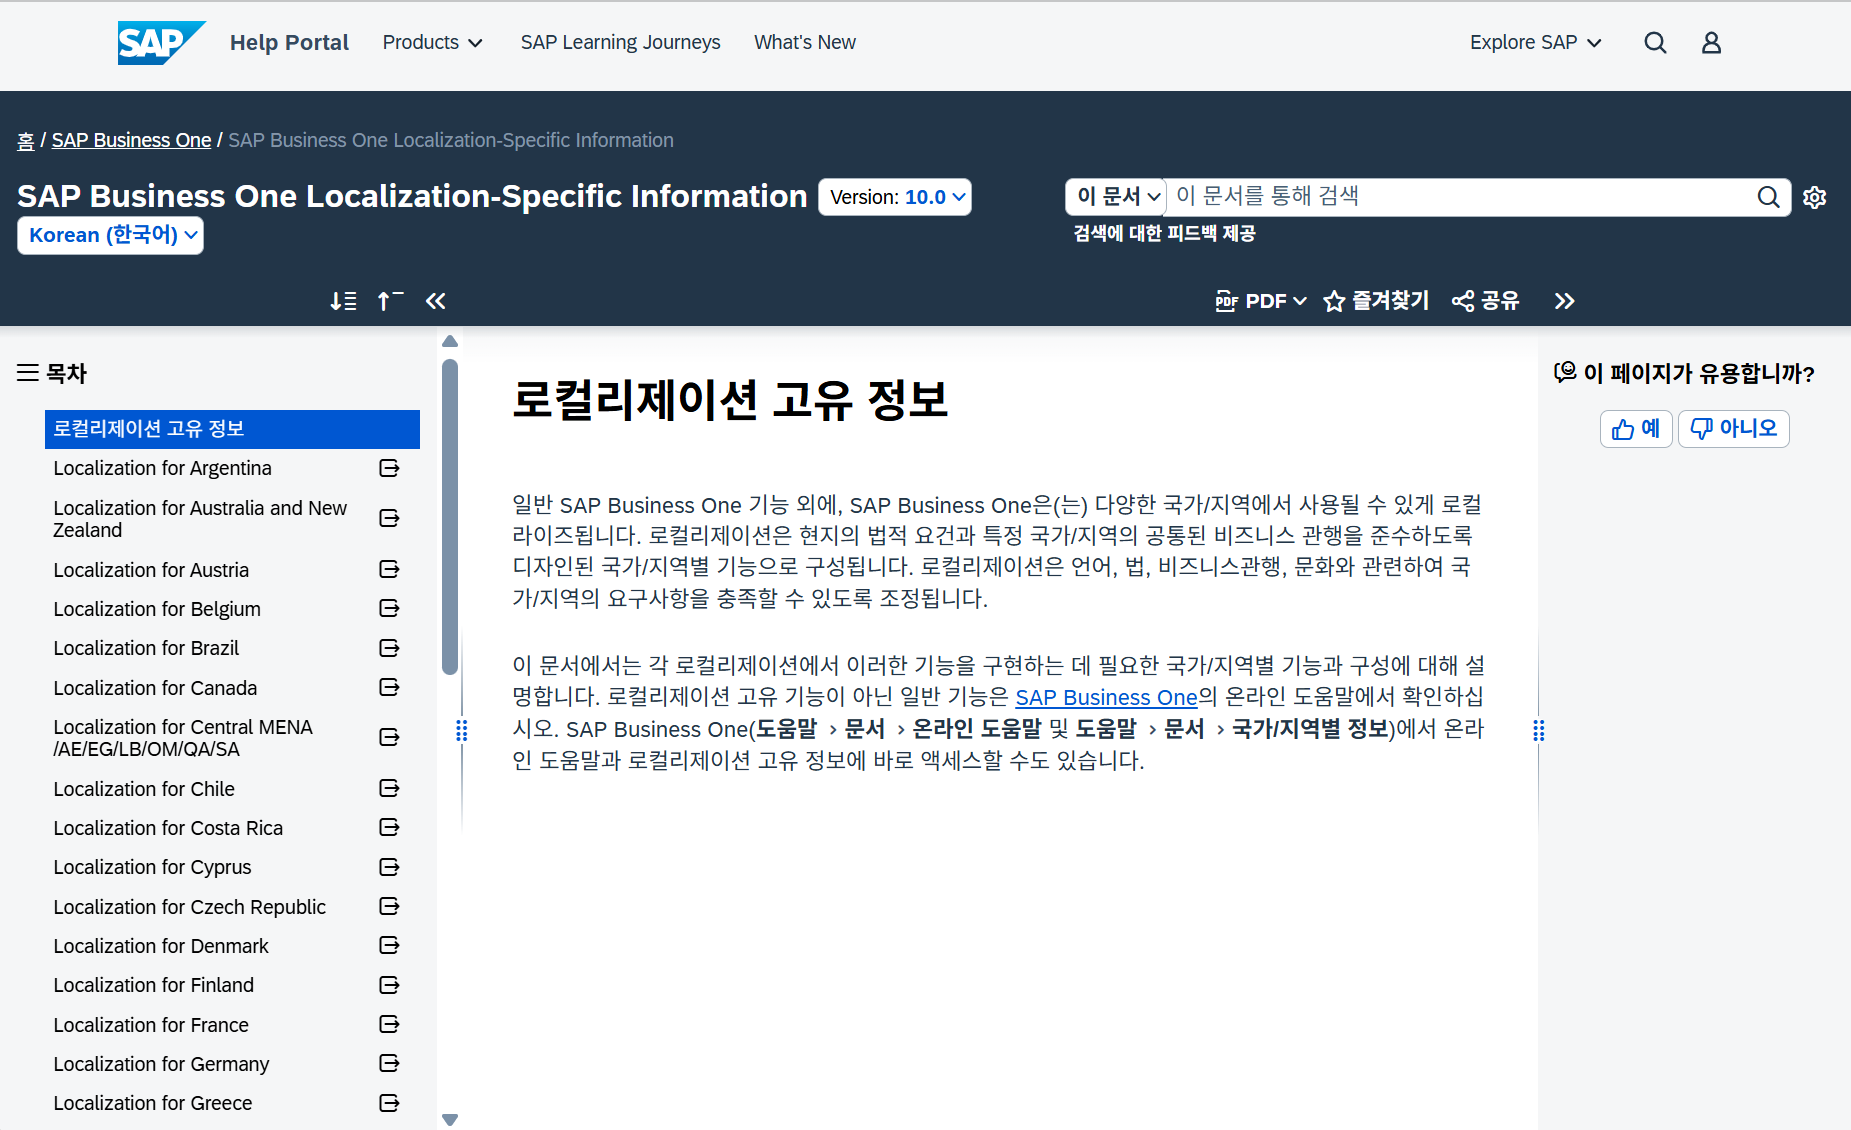Open search settings gear icon
The height and width of the screenshot is (1130, 1851).
(1815, 197)
